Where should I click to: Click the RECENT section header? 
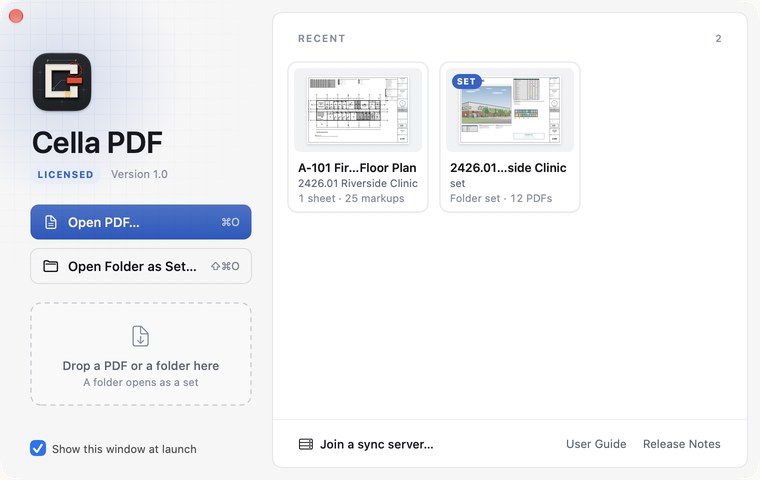[x=321, y=39]
